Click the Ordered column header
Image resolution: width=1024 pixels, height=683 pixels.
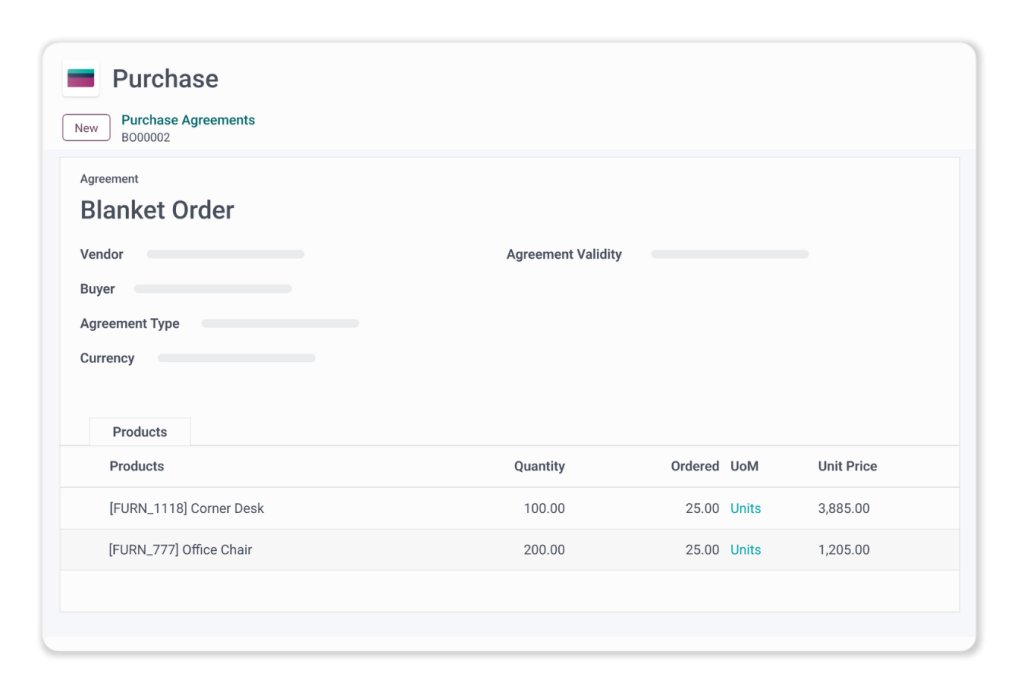(694, 466)
